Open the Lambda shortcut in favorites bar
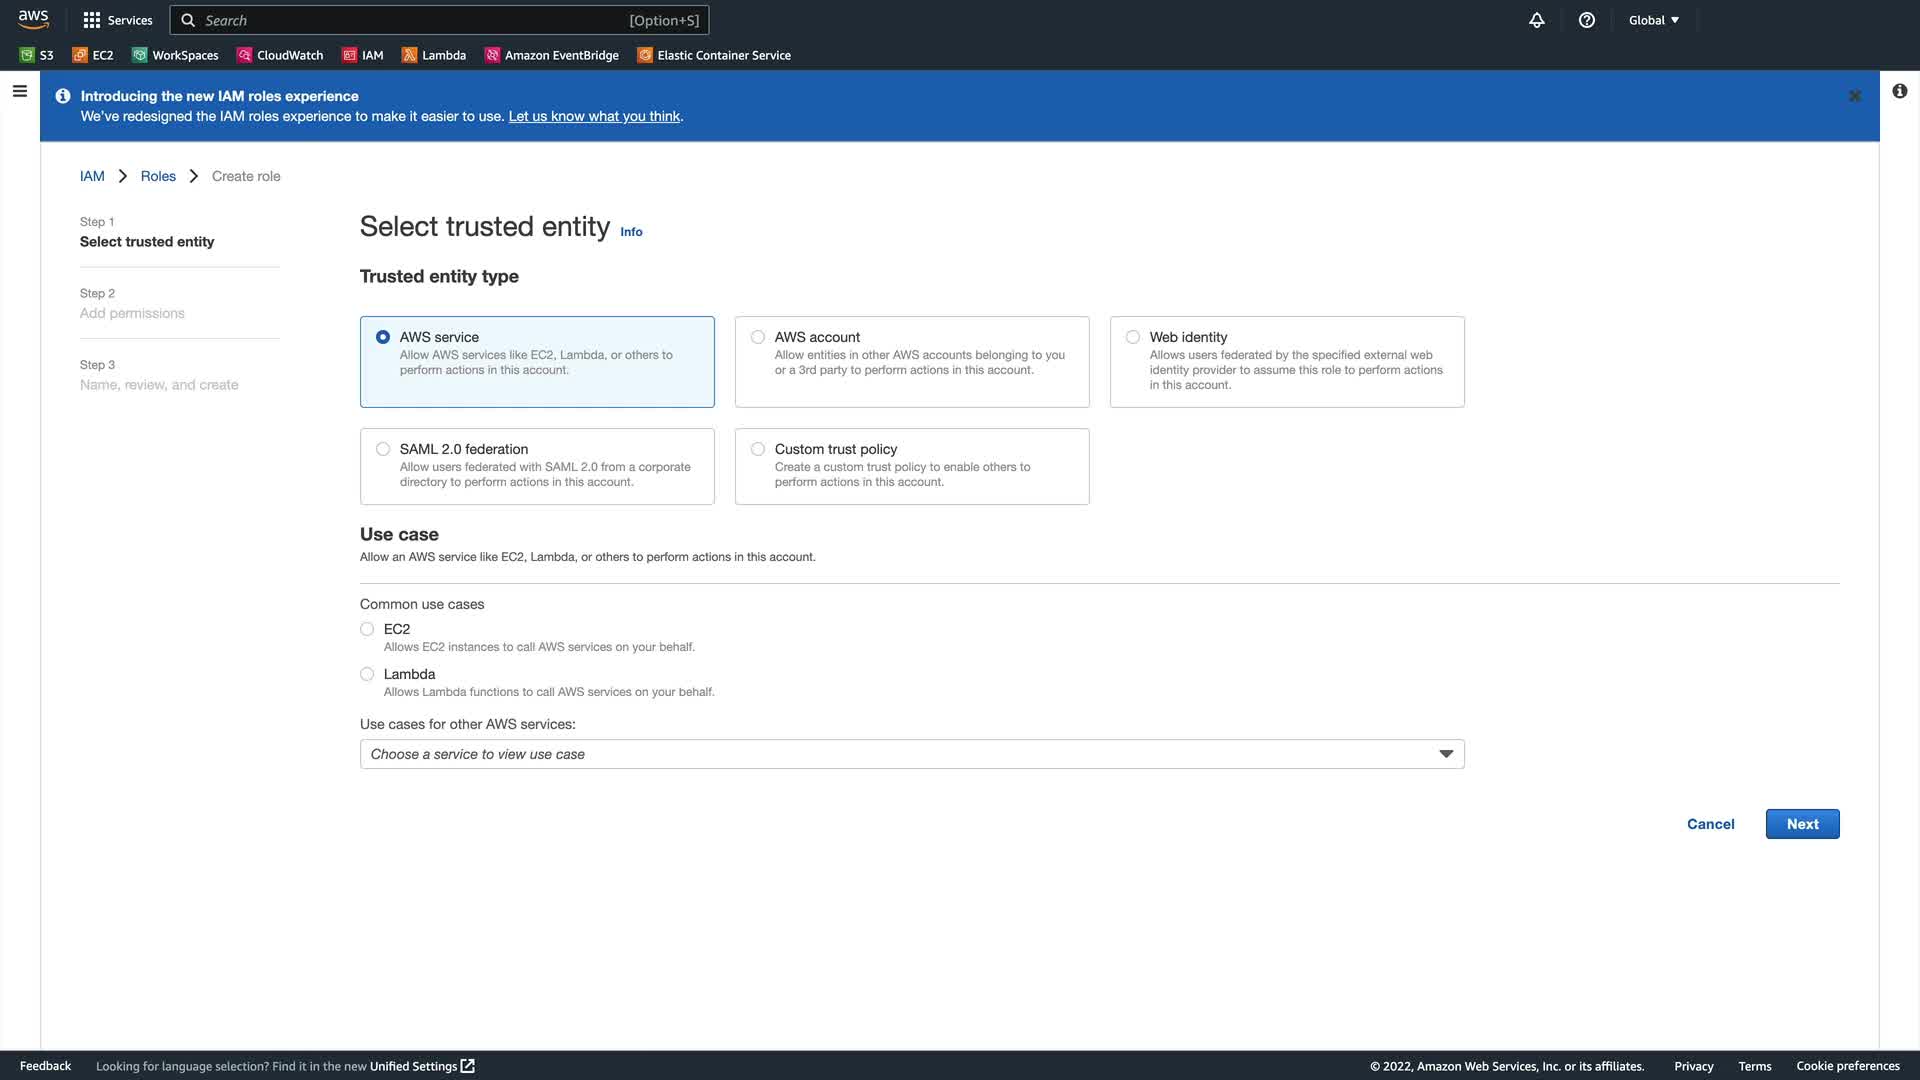Image resolution: width=1920 pixels, height=1080 pixels. 434,55
